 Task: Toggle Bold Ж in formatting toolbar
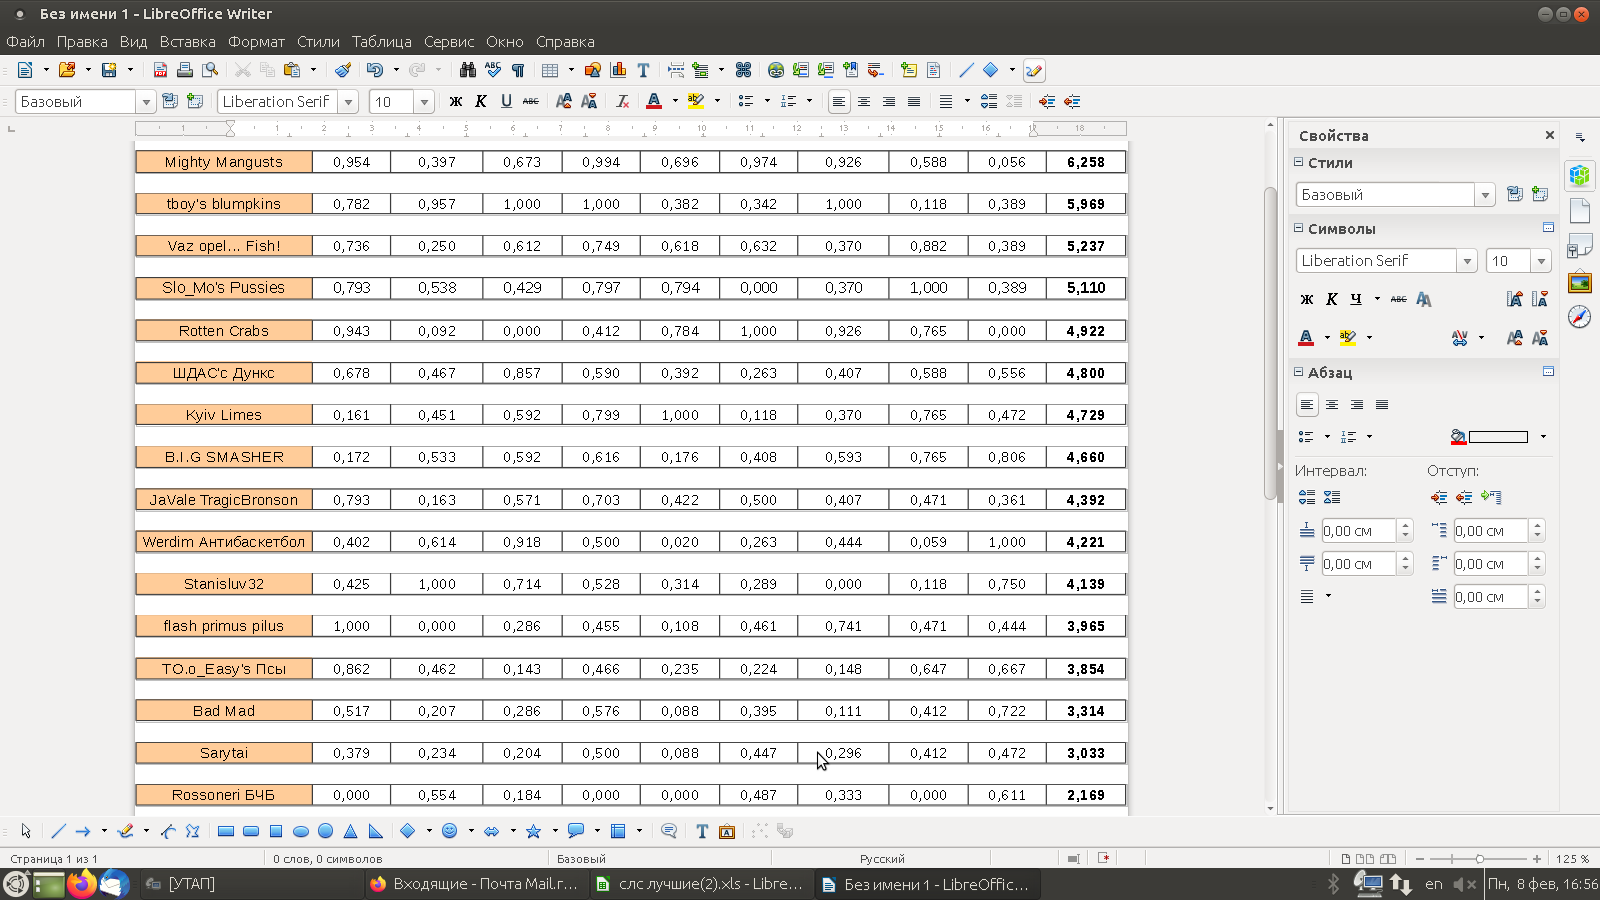(x=456, y=101)
